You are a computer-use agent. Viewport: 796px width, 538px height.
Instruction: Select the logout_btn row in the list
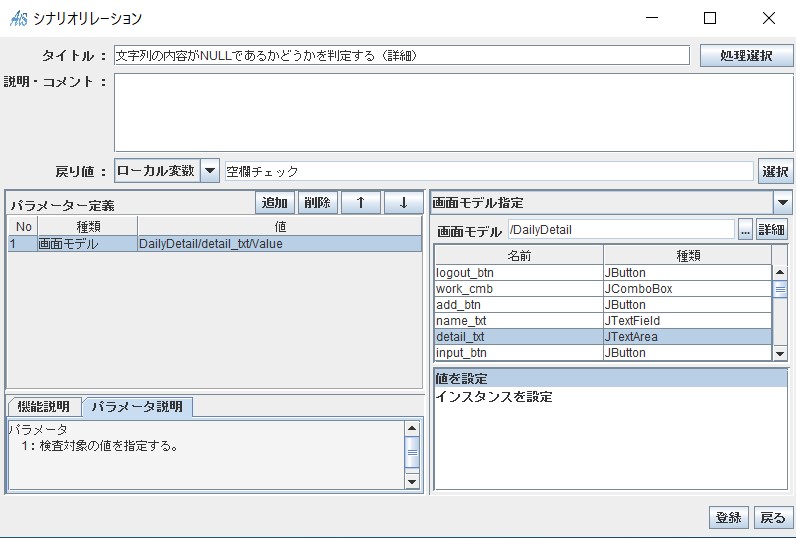tap(518, 272)
